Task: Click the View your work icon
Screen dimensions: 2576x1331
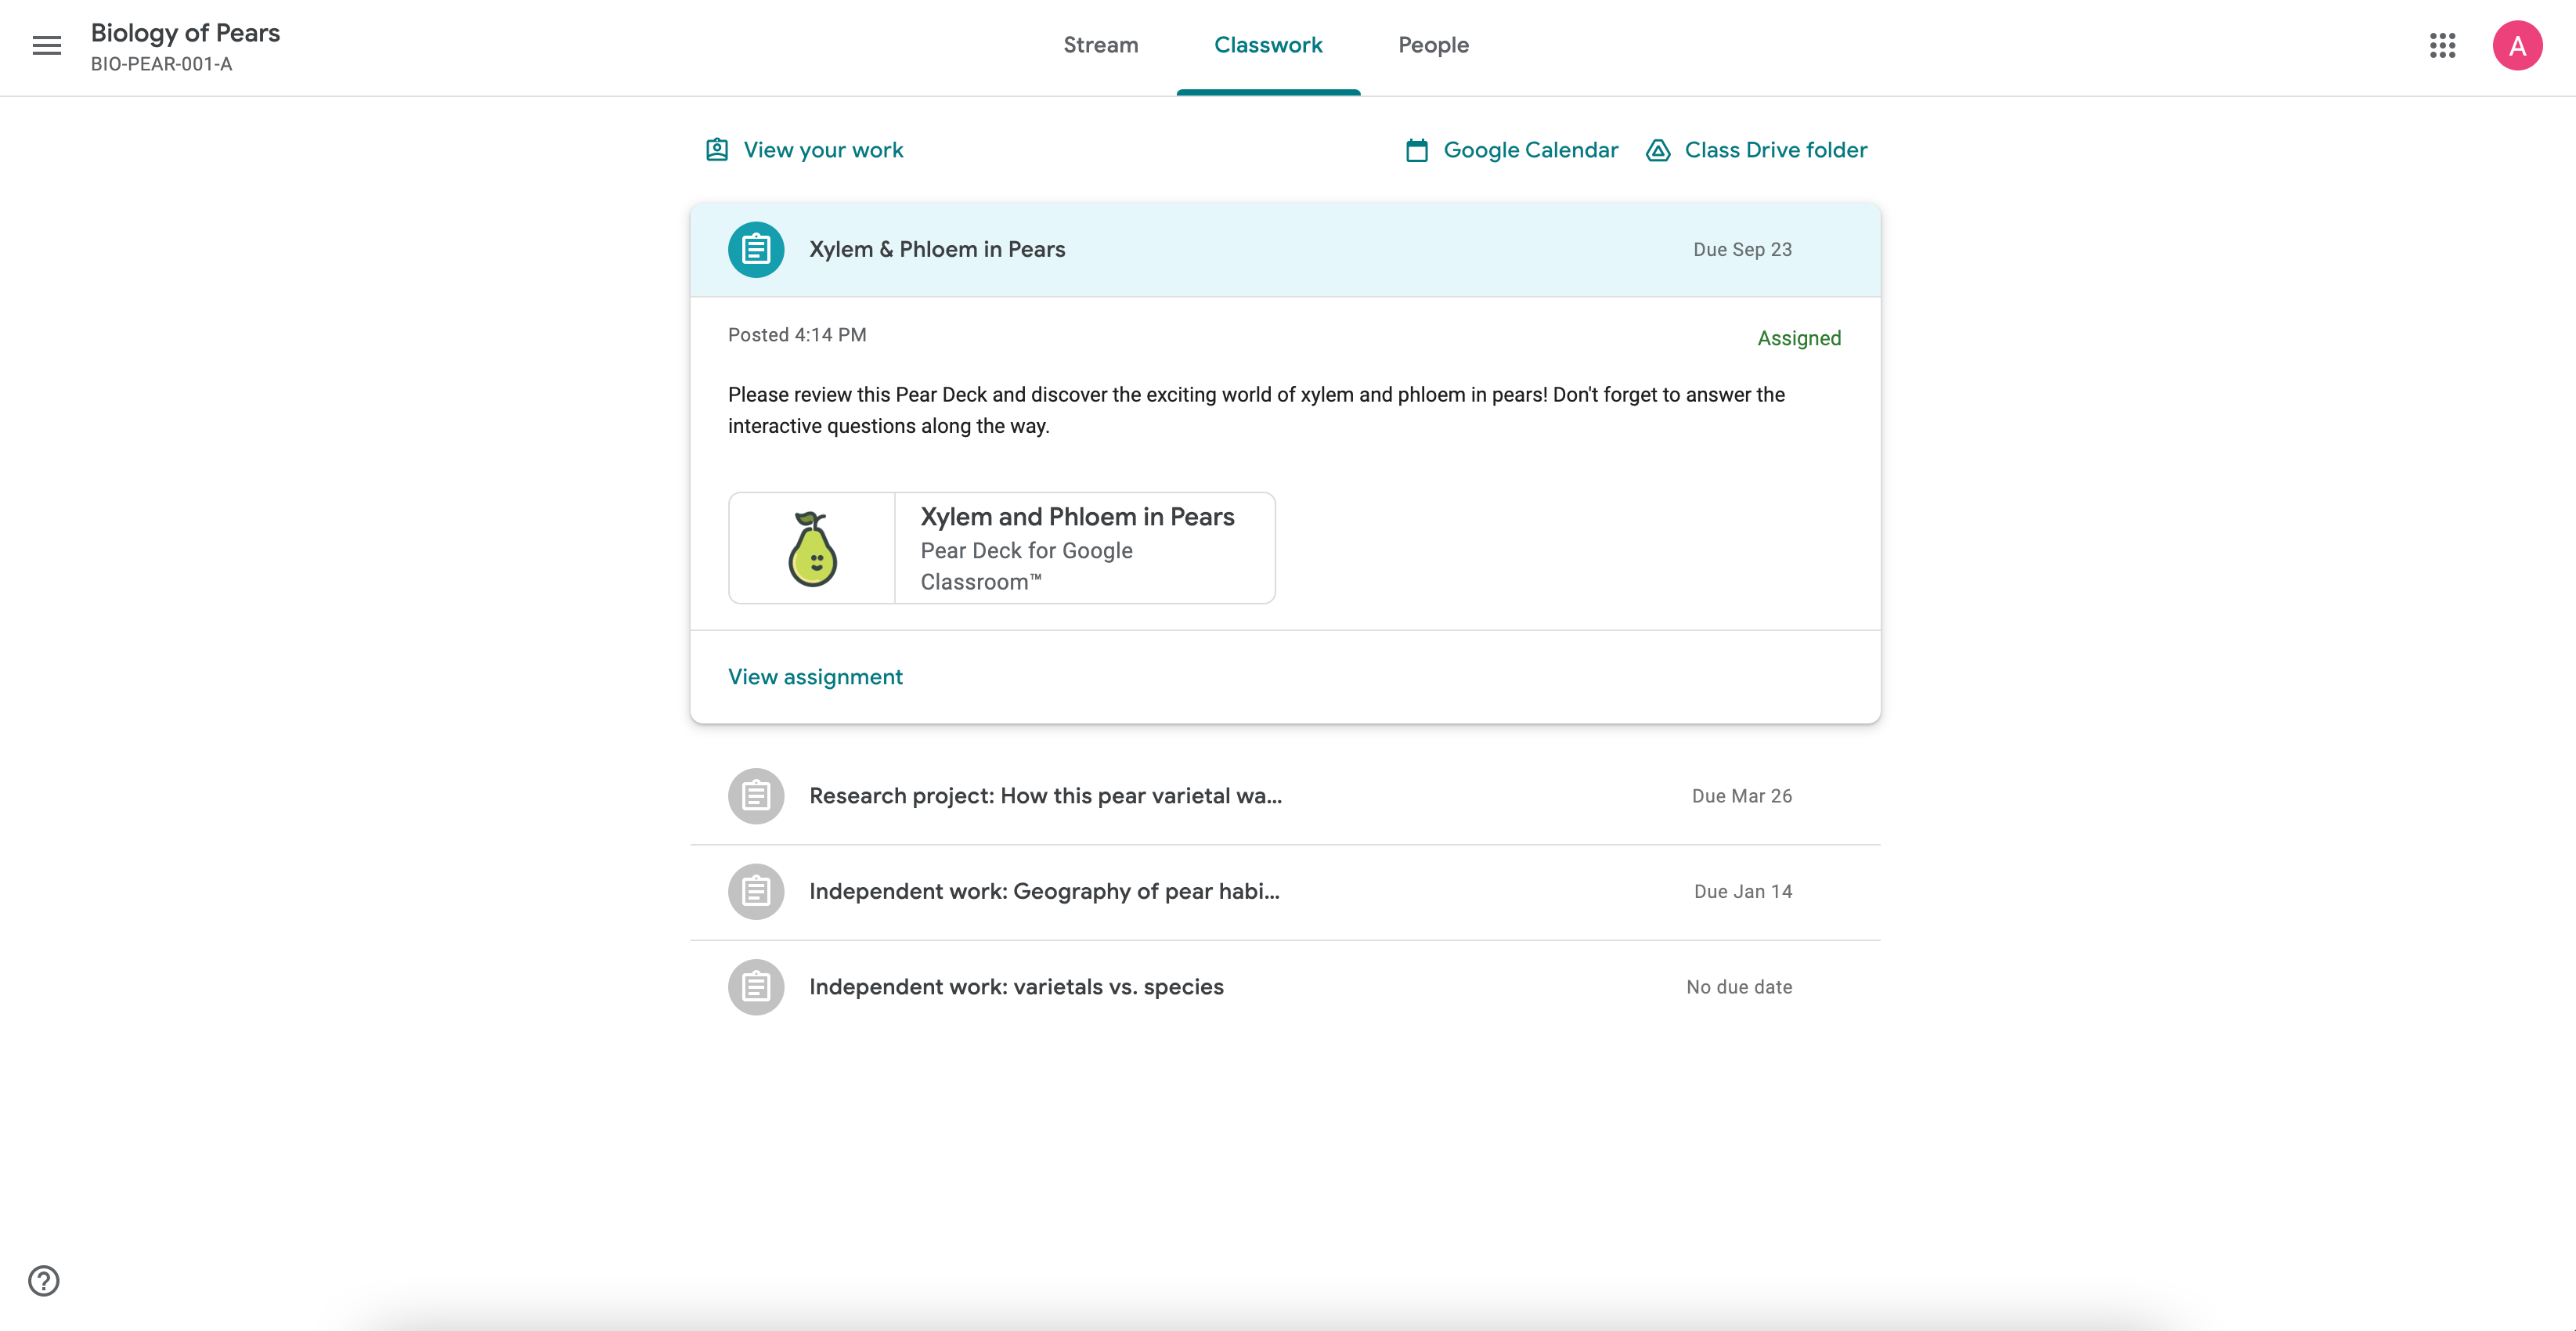Action: click(717, 150)
